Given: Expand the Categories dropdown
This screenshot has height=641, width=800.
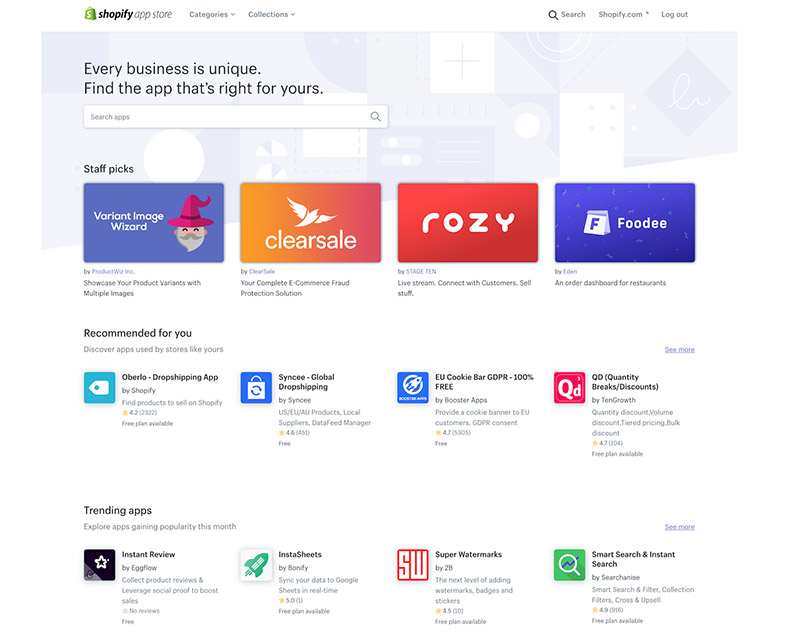Looking at the screenshot, I should coord(212,14).
